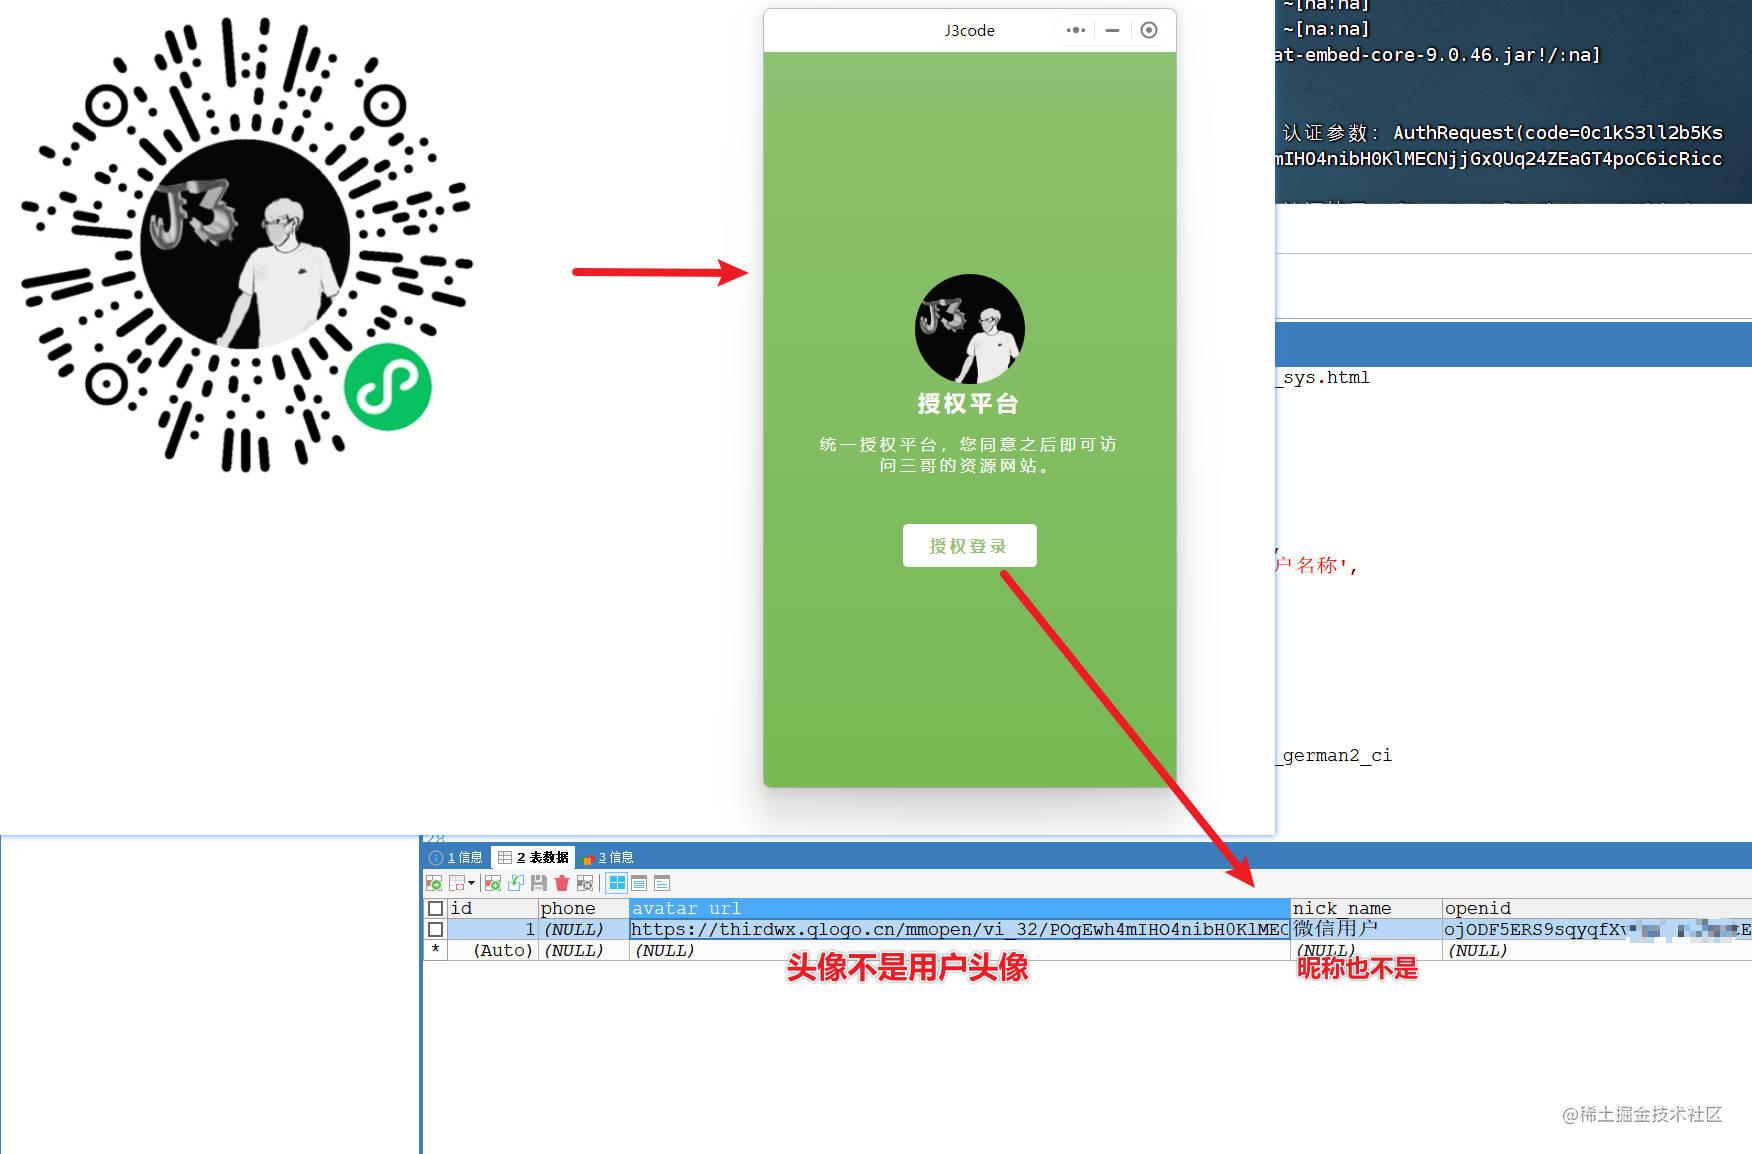This screenshot has width=1752, height=1154.
Task: Select the 微信用户 nickname cell
Action: [1366, 929]
